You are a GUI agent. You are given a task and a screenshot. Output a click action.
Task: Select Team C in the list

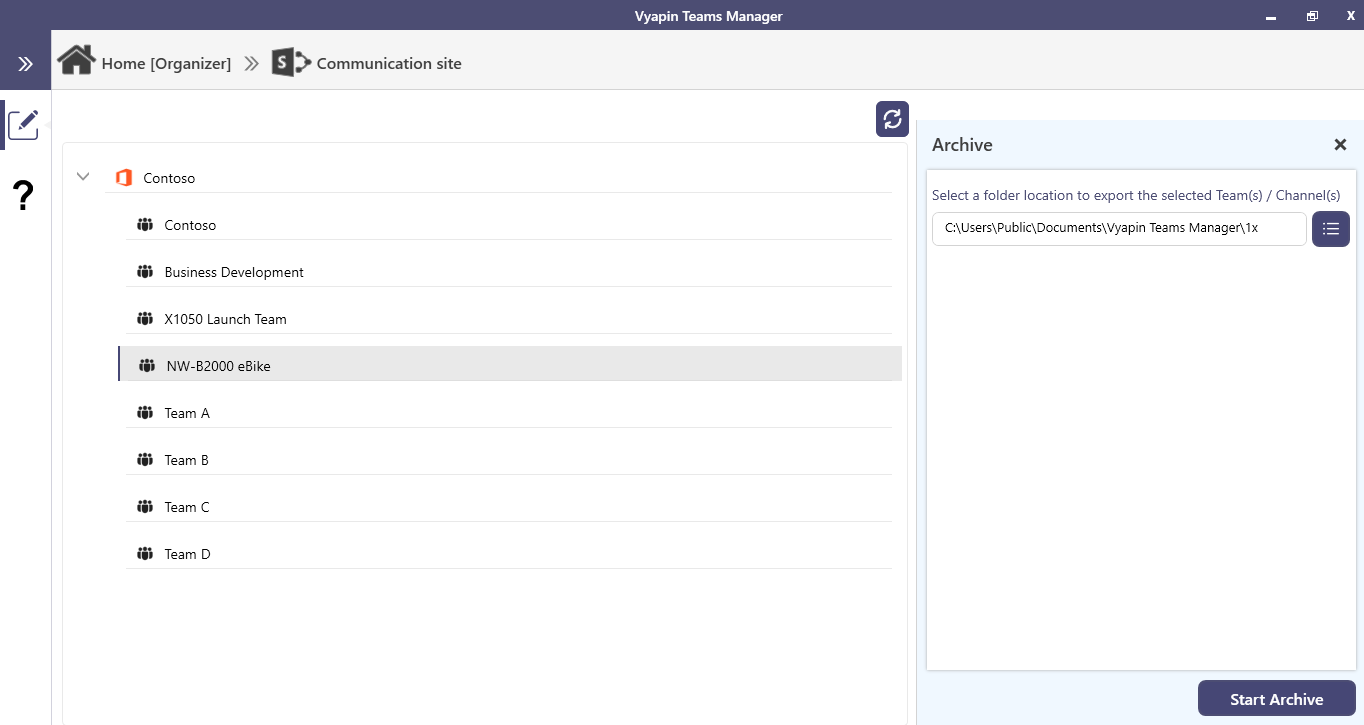508,507
